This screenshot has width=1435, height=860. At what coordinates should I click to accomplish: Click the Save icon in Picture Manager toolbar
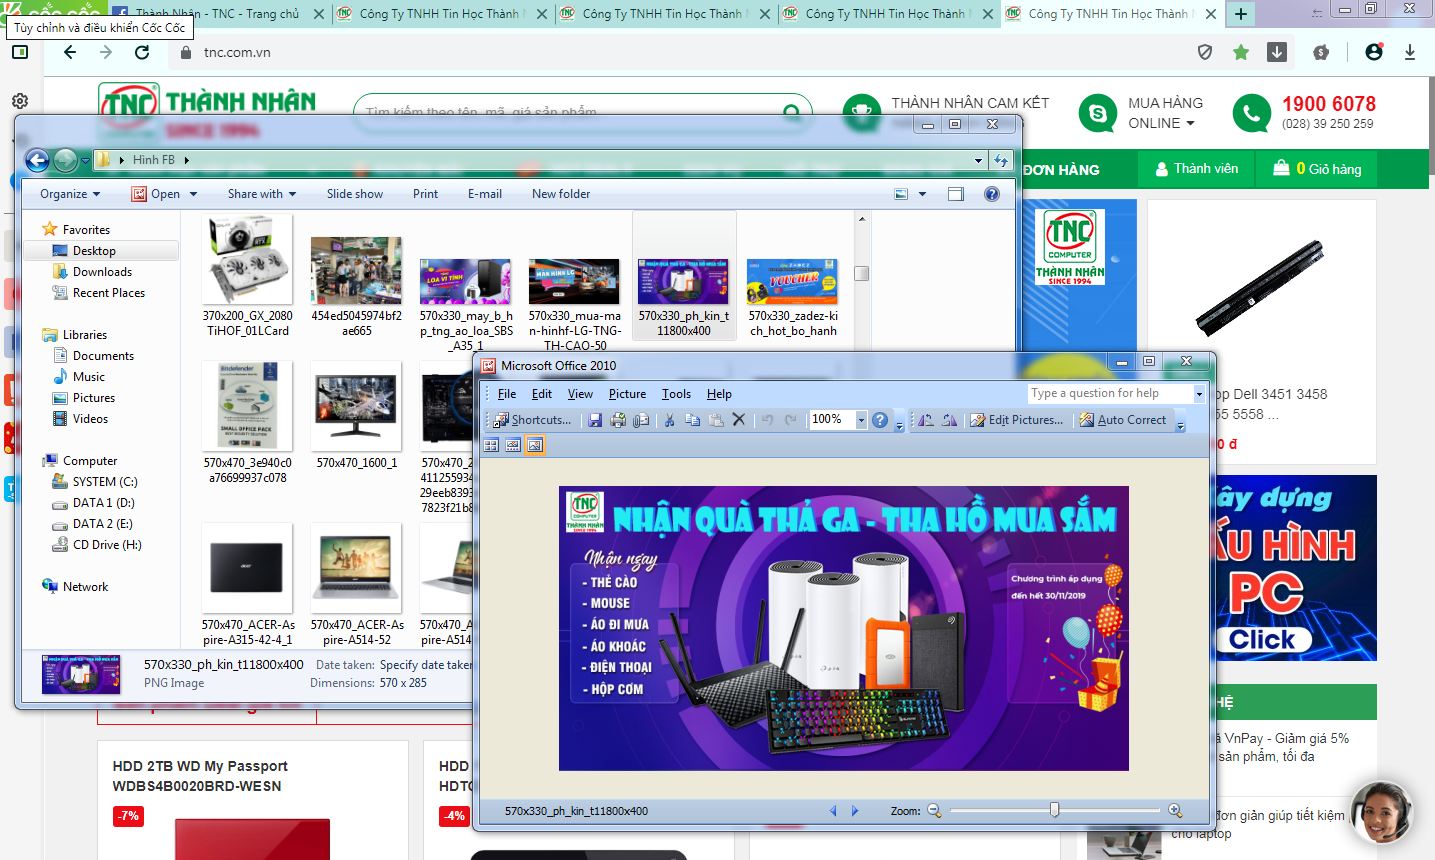point(595,420)
